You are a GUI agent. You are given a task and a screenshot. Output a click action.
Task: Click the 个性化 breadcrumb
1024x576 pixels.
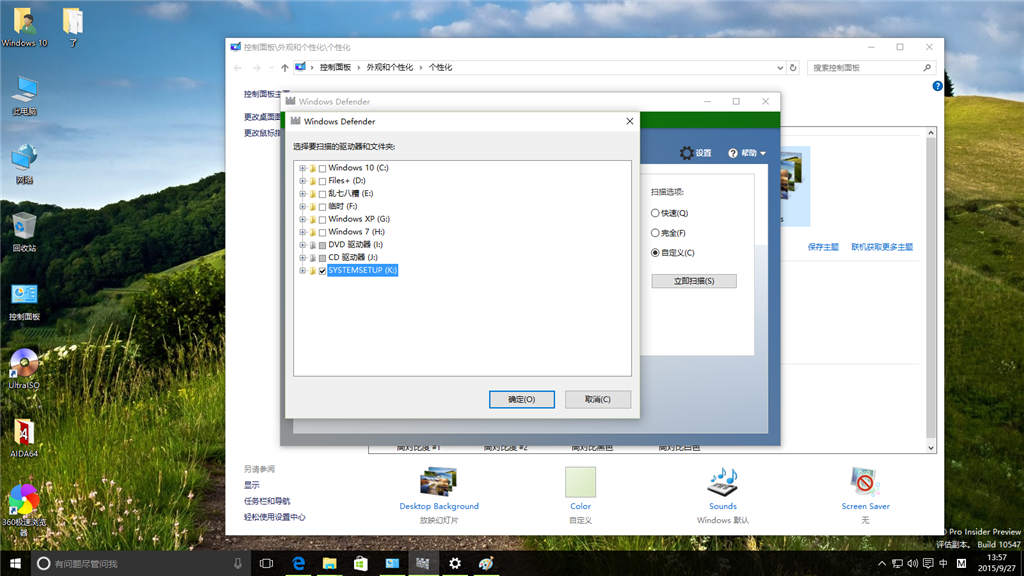[x=440, y=67]
